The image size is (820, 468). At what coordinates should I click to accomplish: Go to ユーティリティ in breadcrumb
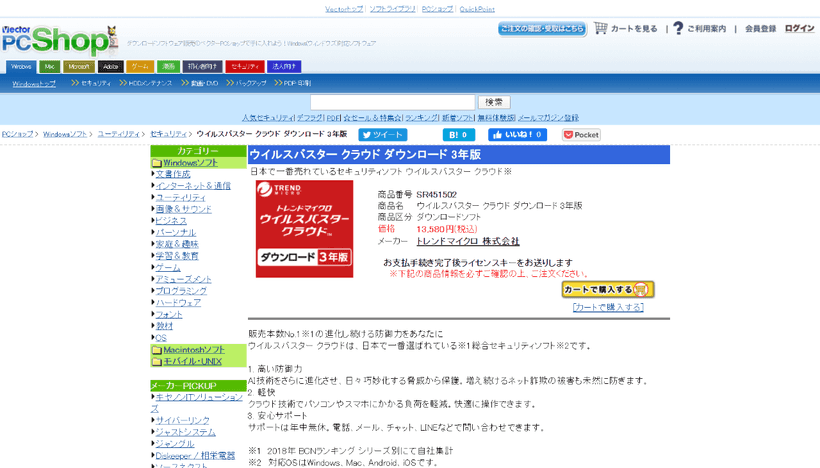tap(119, 134)
